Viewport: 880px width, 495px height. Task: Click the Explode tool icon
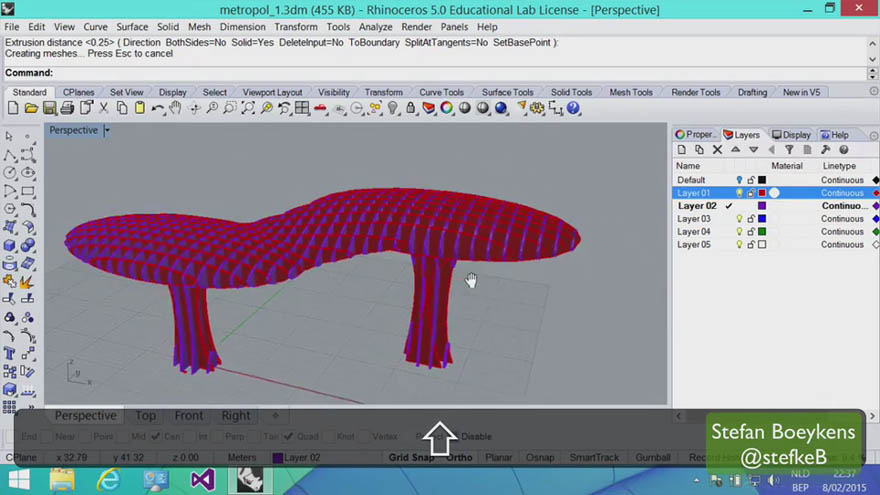[28, 282]
